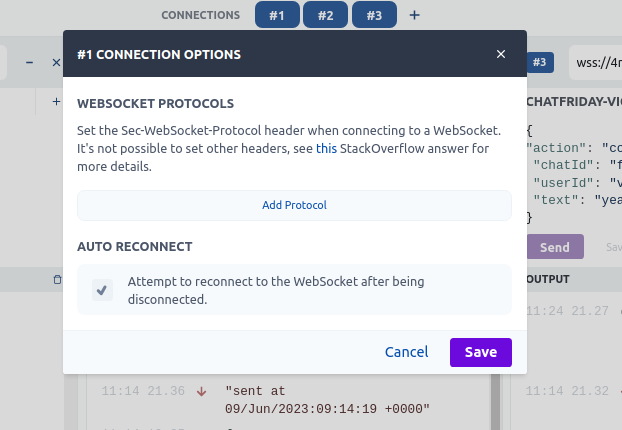
Task: Click the blue X icon beside dialog
Action: (56, 62)
